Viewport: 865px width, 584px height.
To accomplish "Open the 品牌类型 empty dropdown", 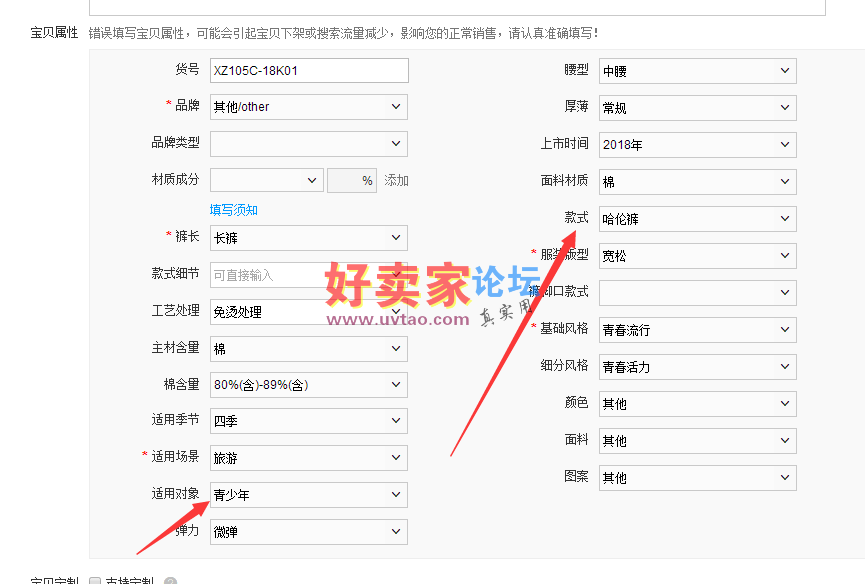I will click(x=308, y=144).
